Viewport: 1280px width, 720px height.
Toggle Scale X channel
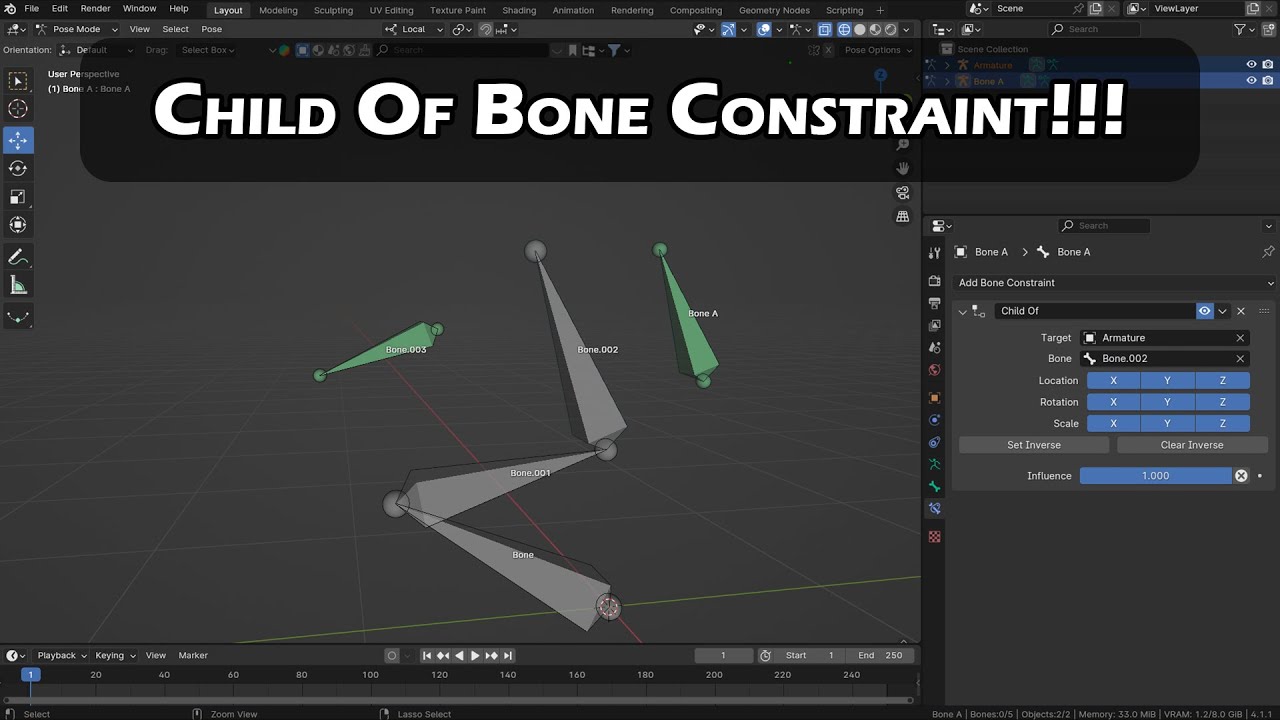point(1114,424)
